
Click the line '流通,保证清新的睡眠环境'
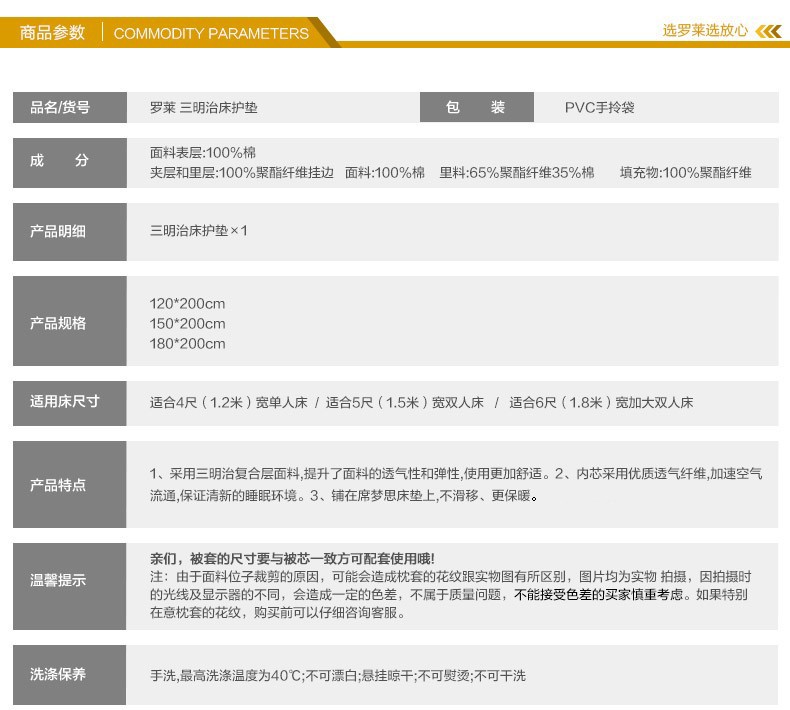(344, 496)
